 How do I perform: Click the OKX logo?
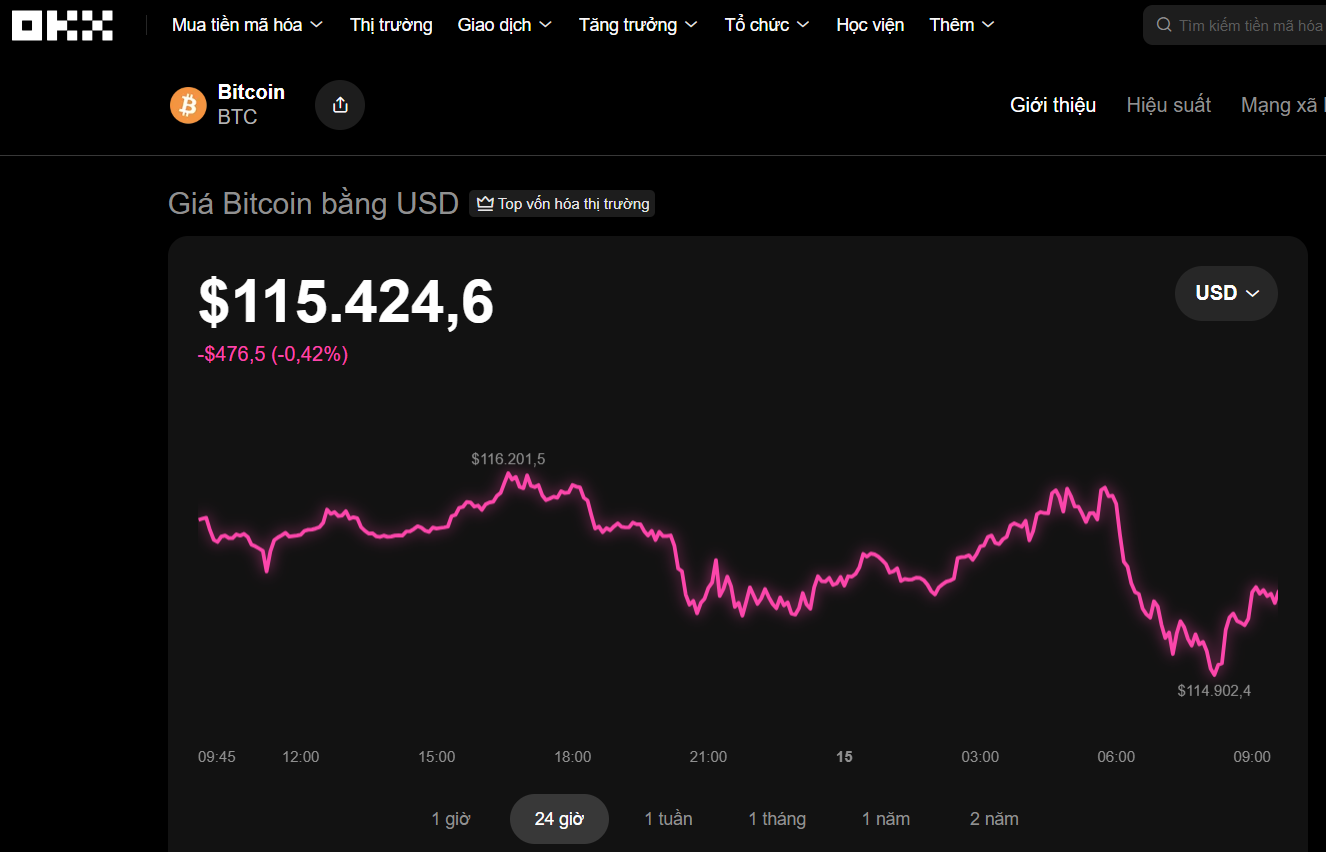coord(62,25)
